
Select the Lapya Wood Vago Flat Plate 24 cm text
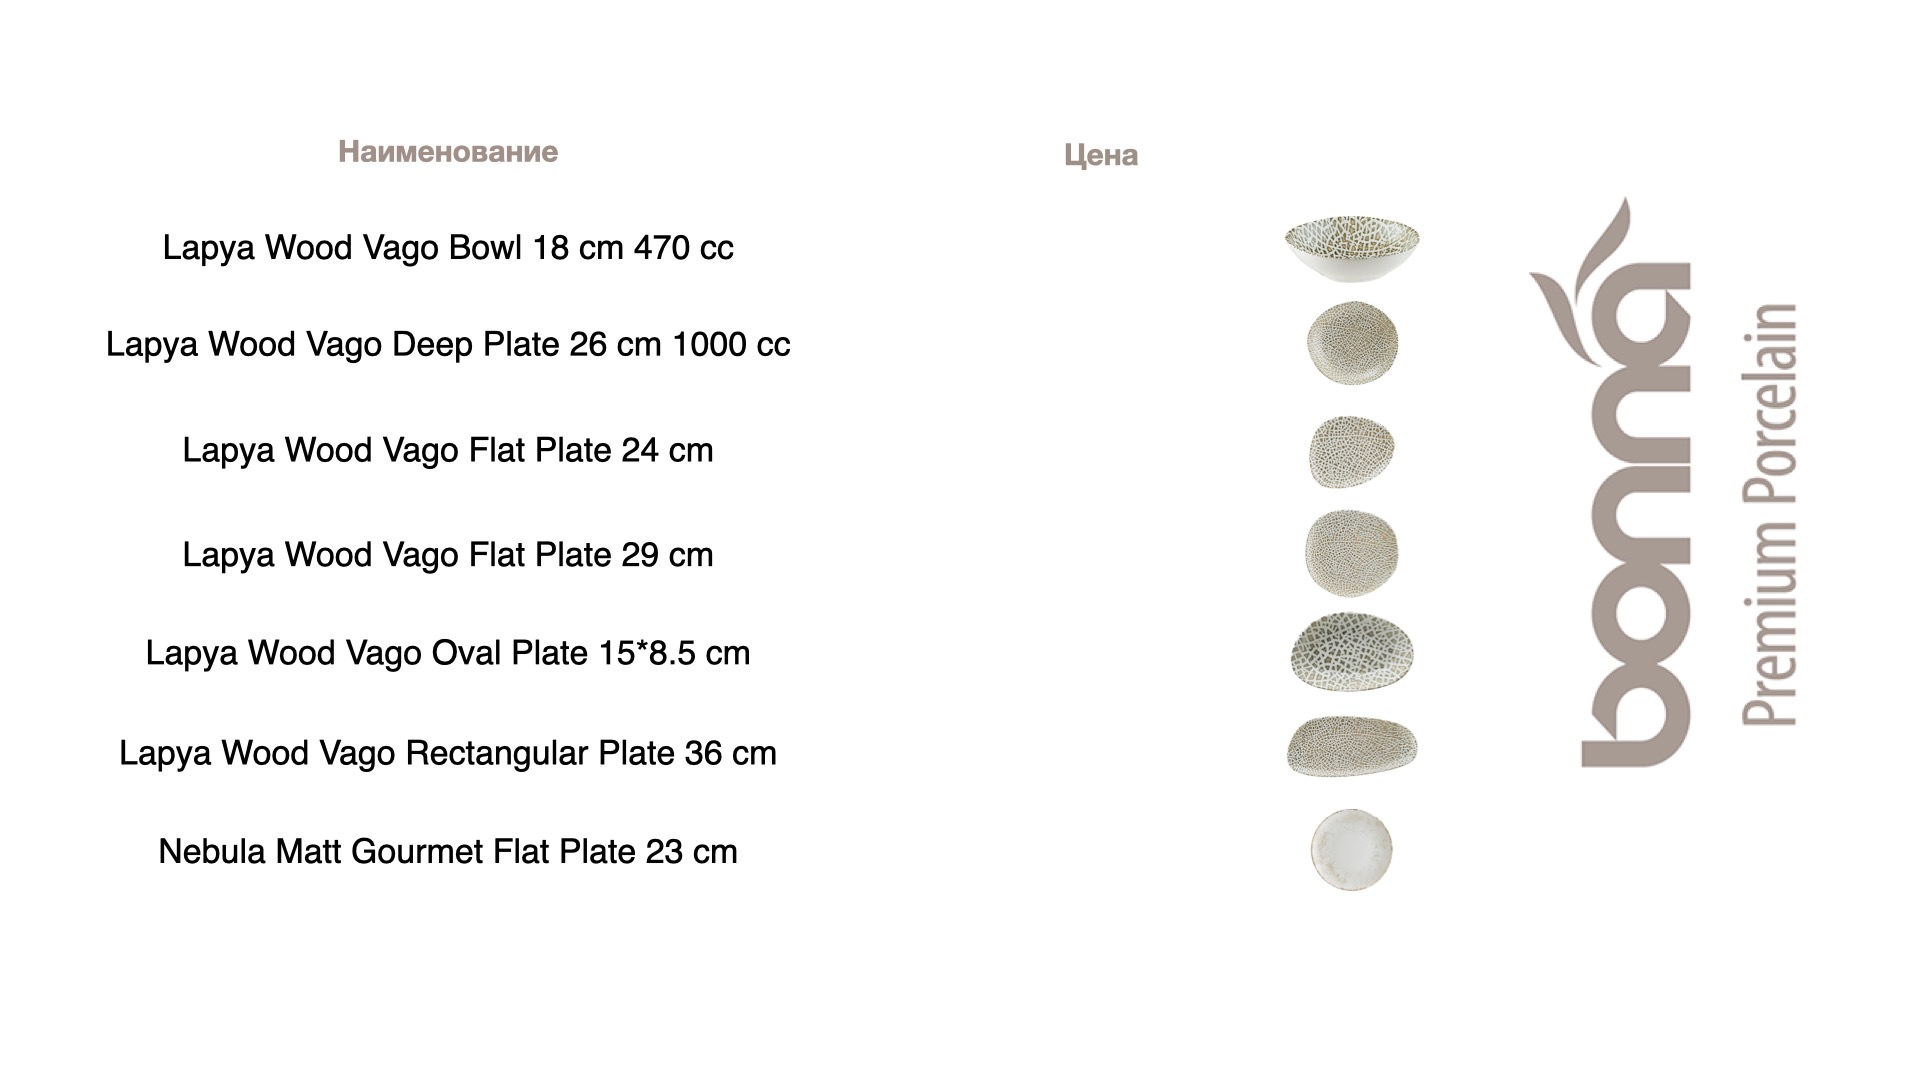(448, 450)
